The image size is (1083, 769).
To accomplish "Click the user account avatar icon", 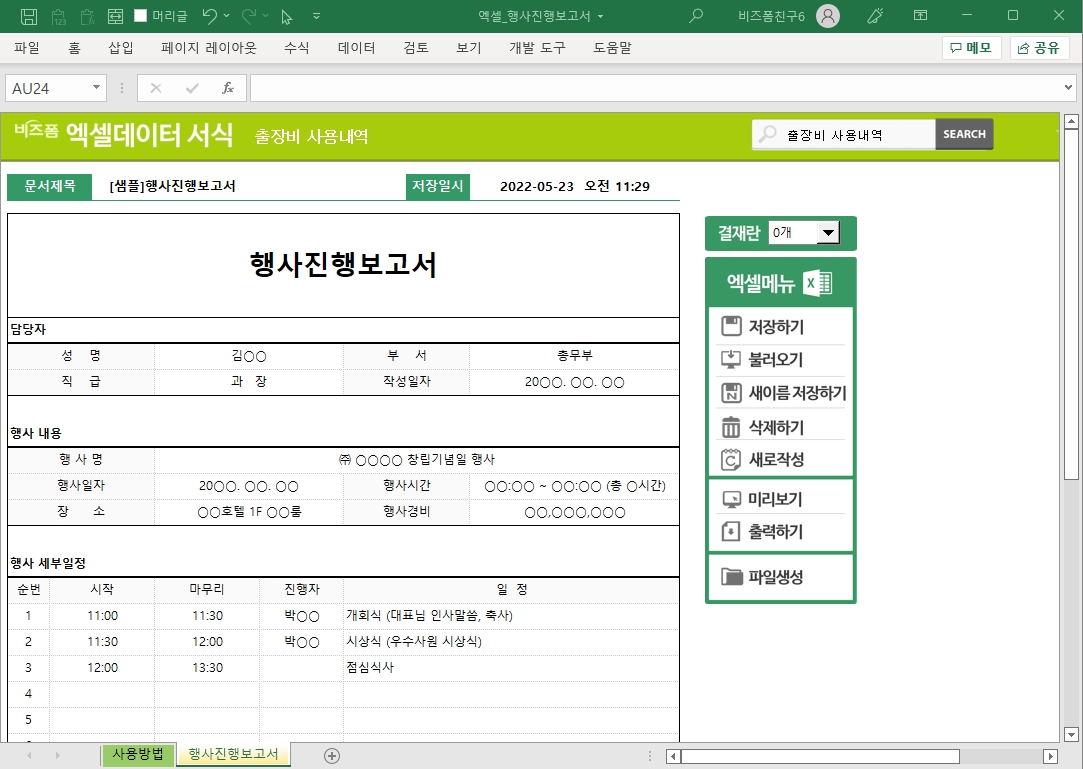I will pos(827,16).
